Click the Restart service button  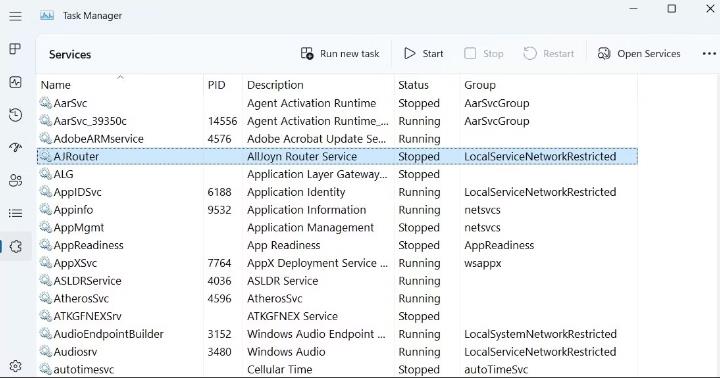(x=549, y=54)
